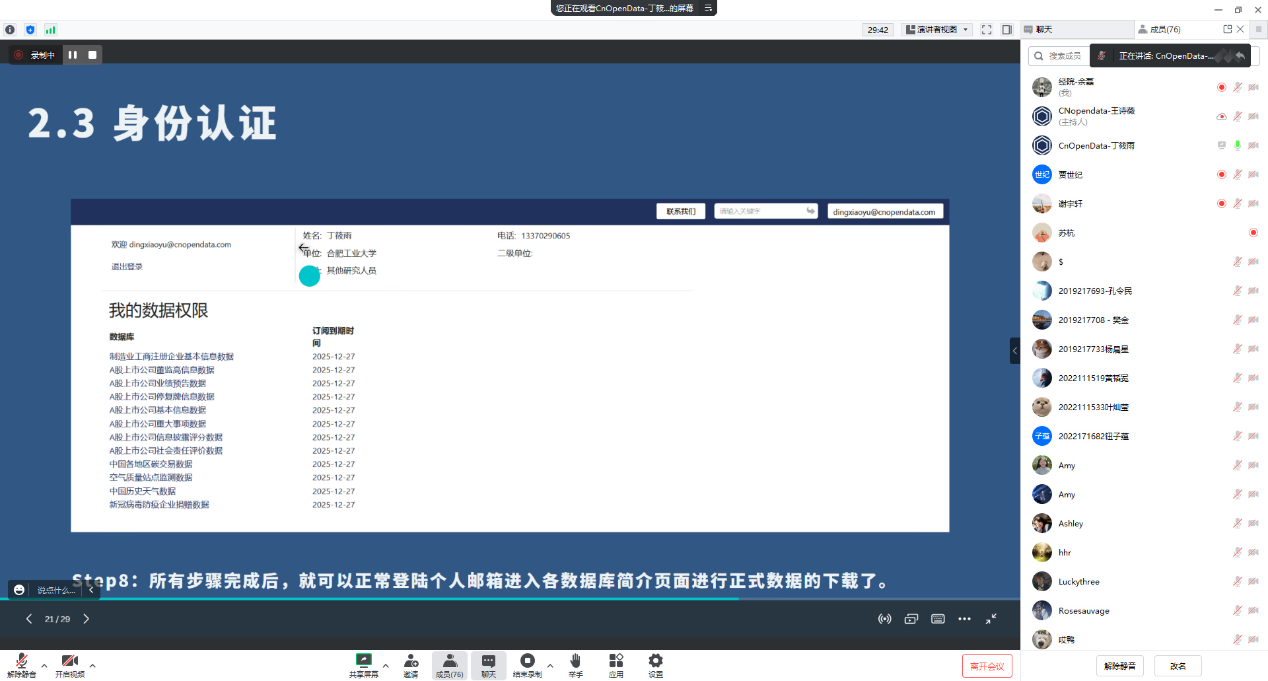
Task: Open the Invite (邀请) icon
Action: tap(411, 661)
